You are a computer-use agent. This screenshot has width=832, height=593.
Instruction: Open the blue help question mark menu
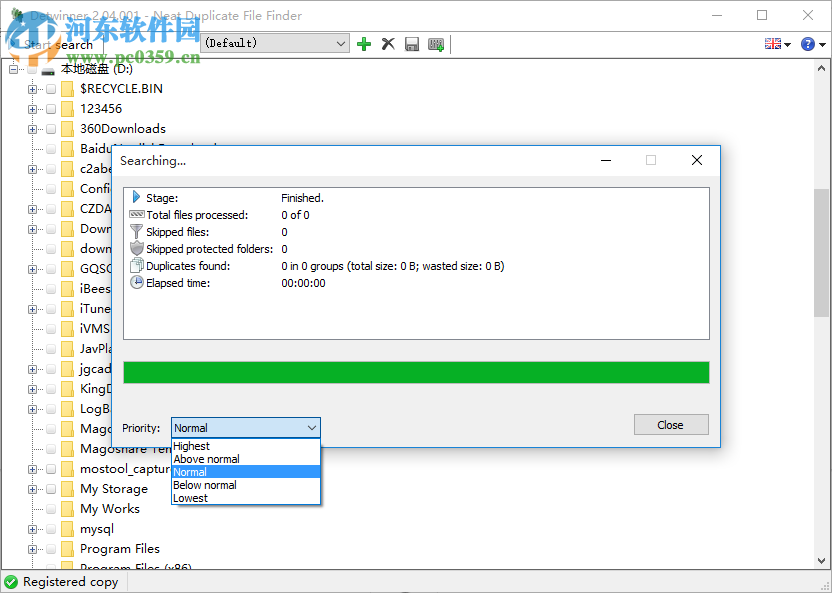(813, 44)
